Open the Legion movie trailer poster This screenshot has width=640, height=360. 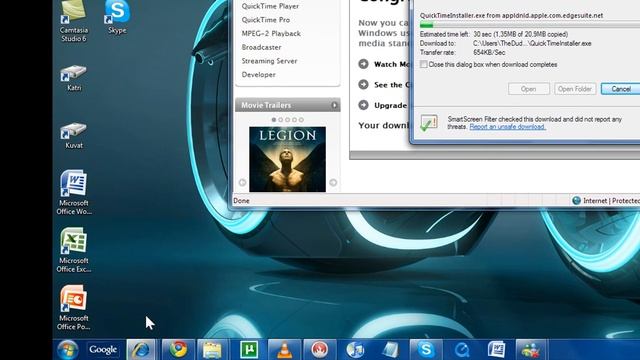point(287,159)
